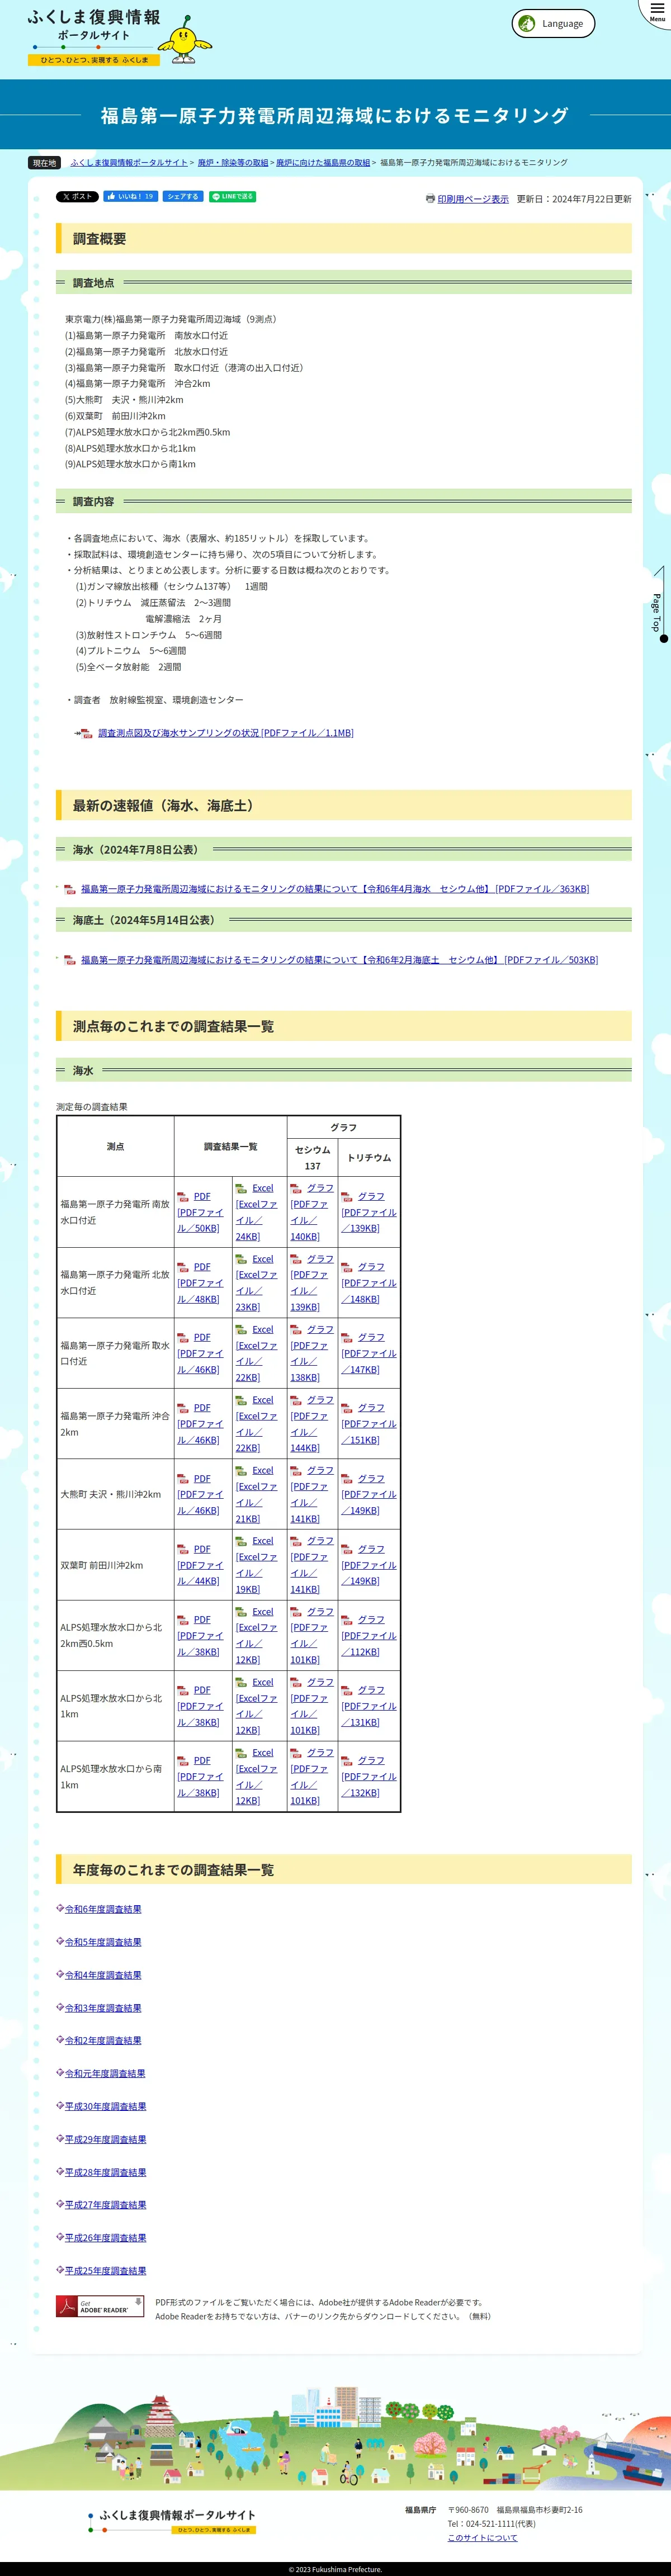The height and width of the screenshot is (2576, 671).
Task: Open 144KB セシウム graph for 沖合2km
Action: pos(311,1424)
